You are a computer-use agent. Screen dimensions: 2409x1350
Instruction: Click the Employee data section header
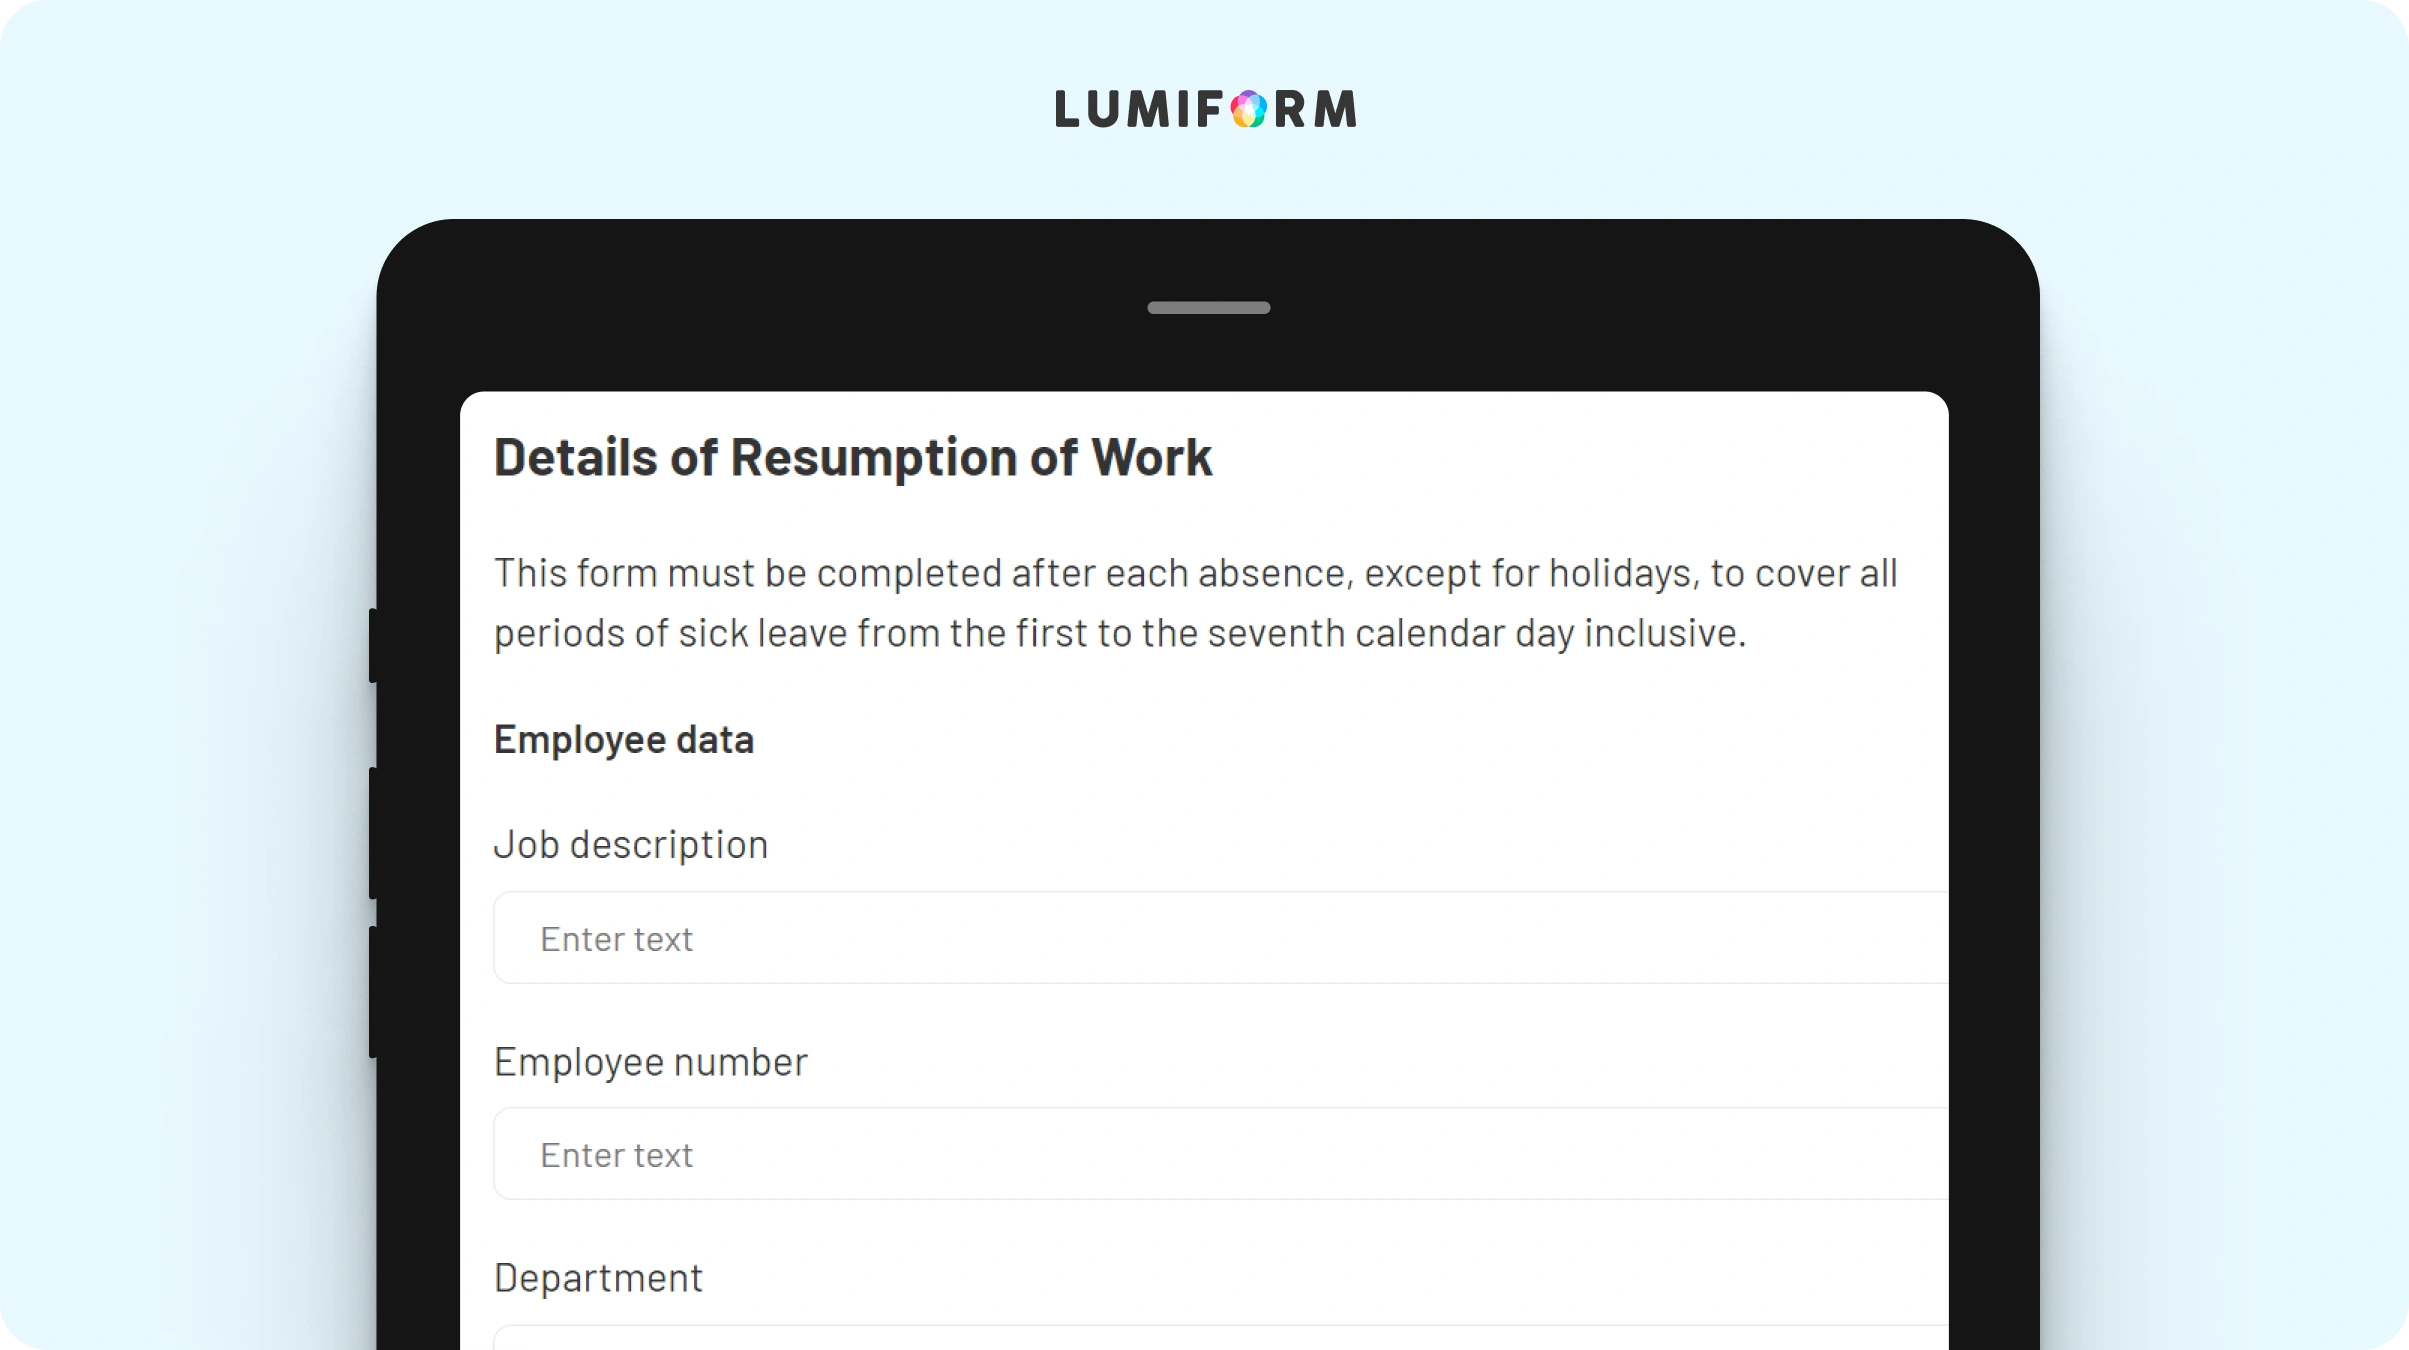coord(624,740)
